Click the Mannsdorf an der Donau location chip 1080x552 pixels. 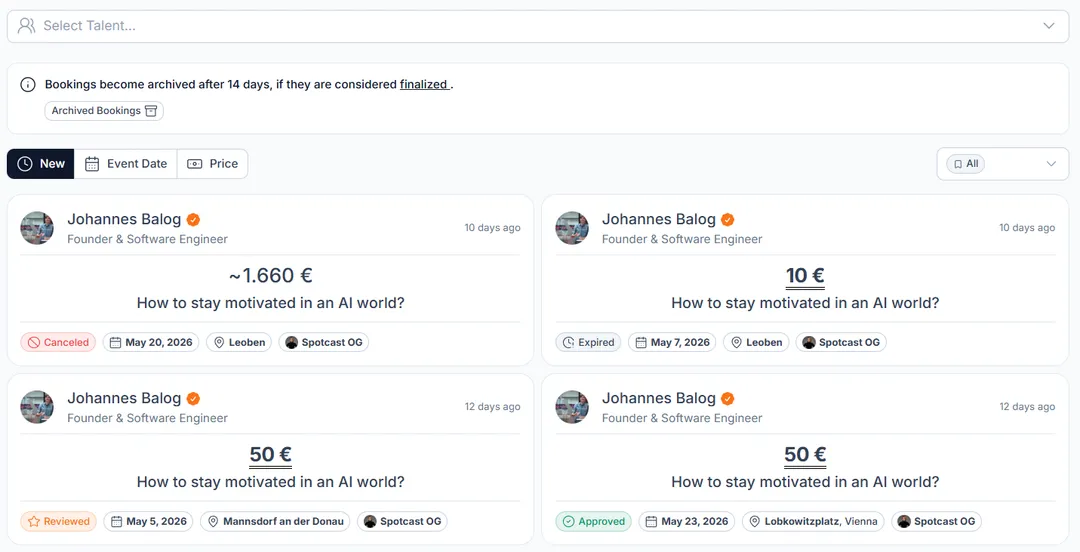click(x=276, y=522)
